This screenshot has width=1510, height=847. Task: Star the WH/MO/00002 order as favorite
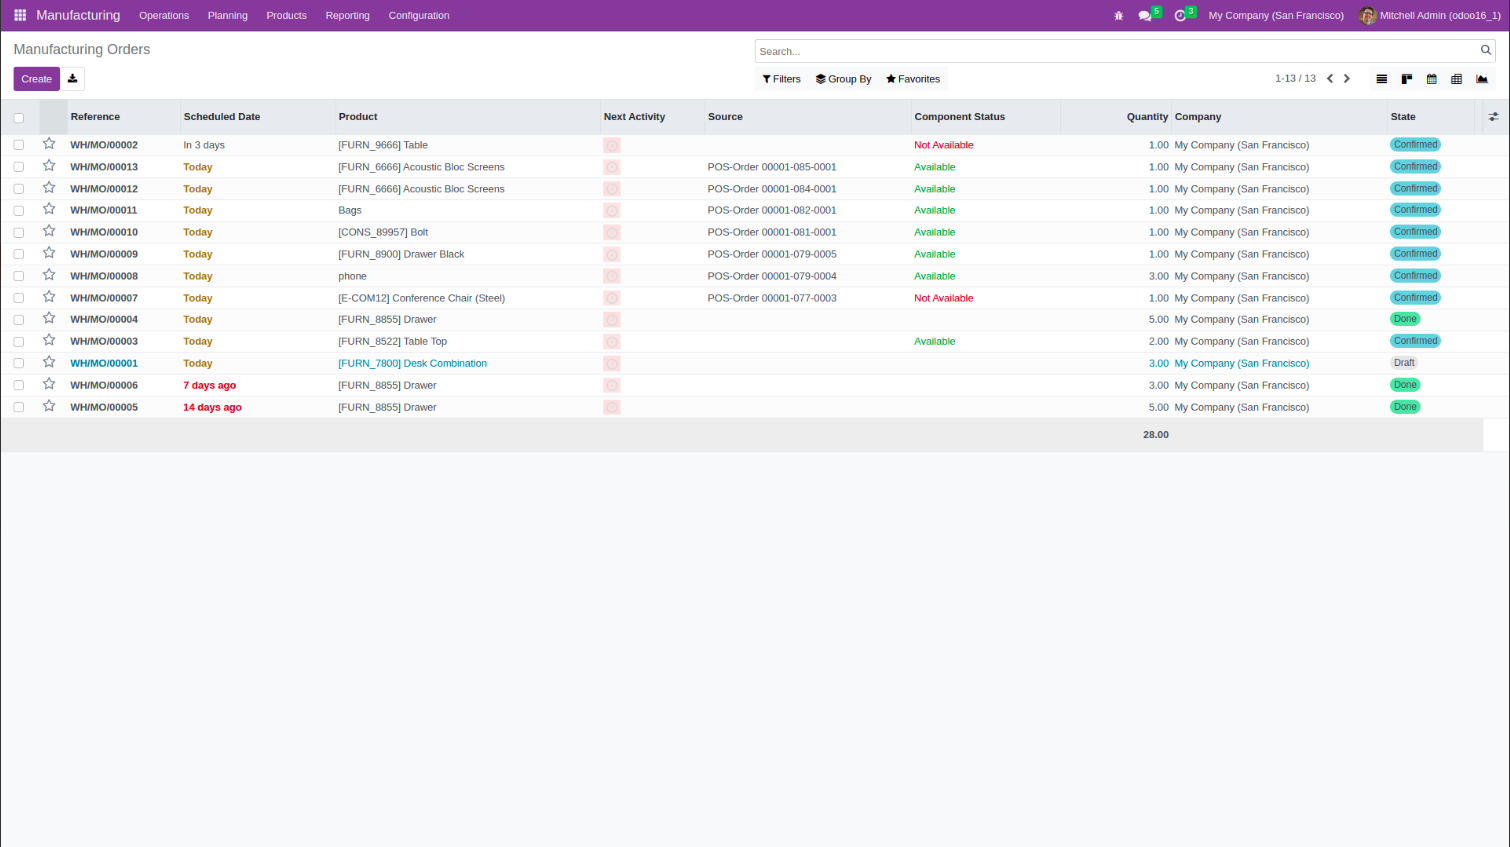pos(49,144)
